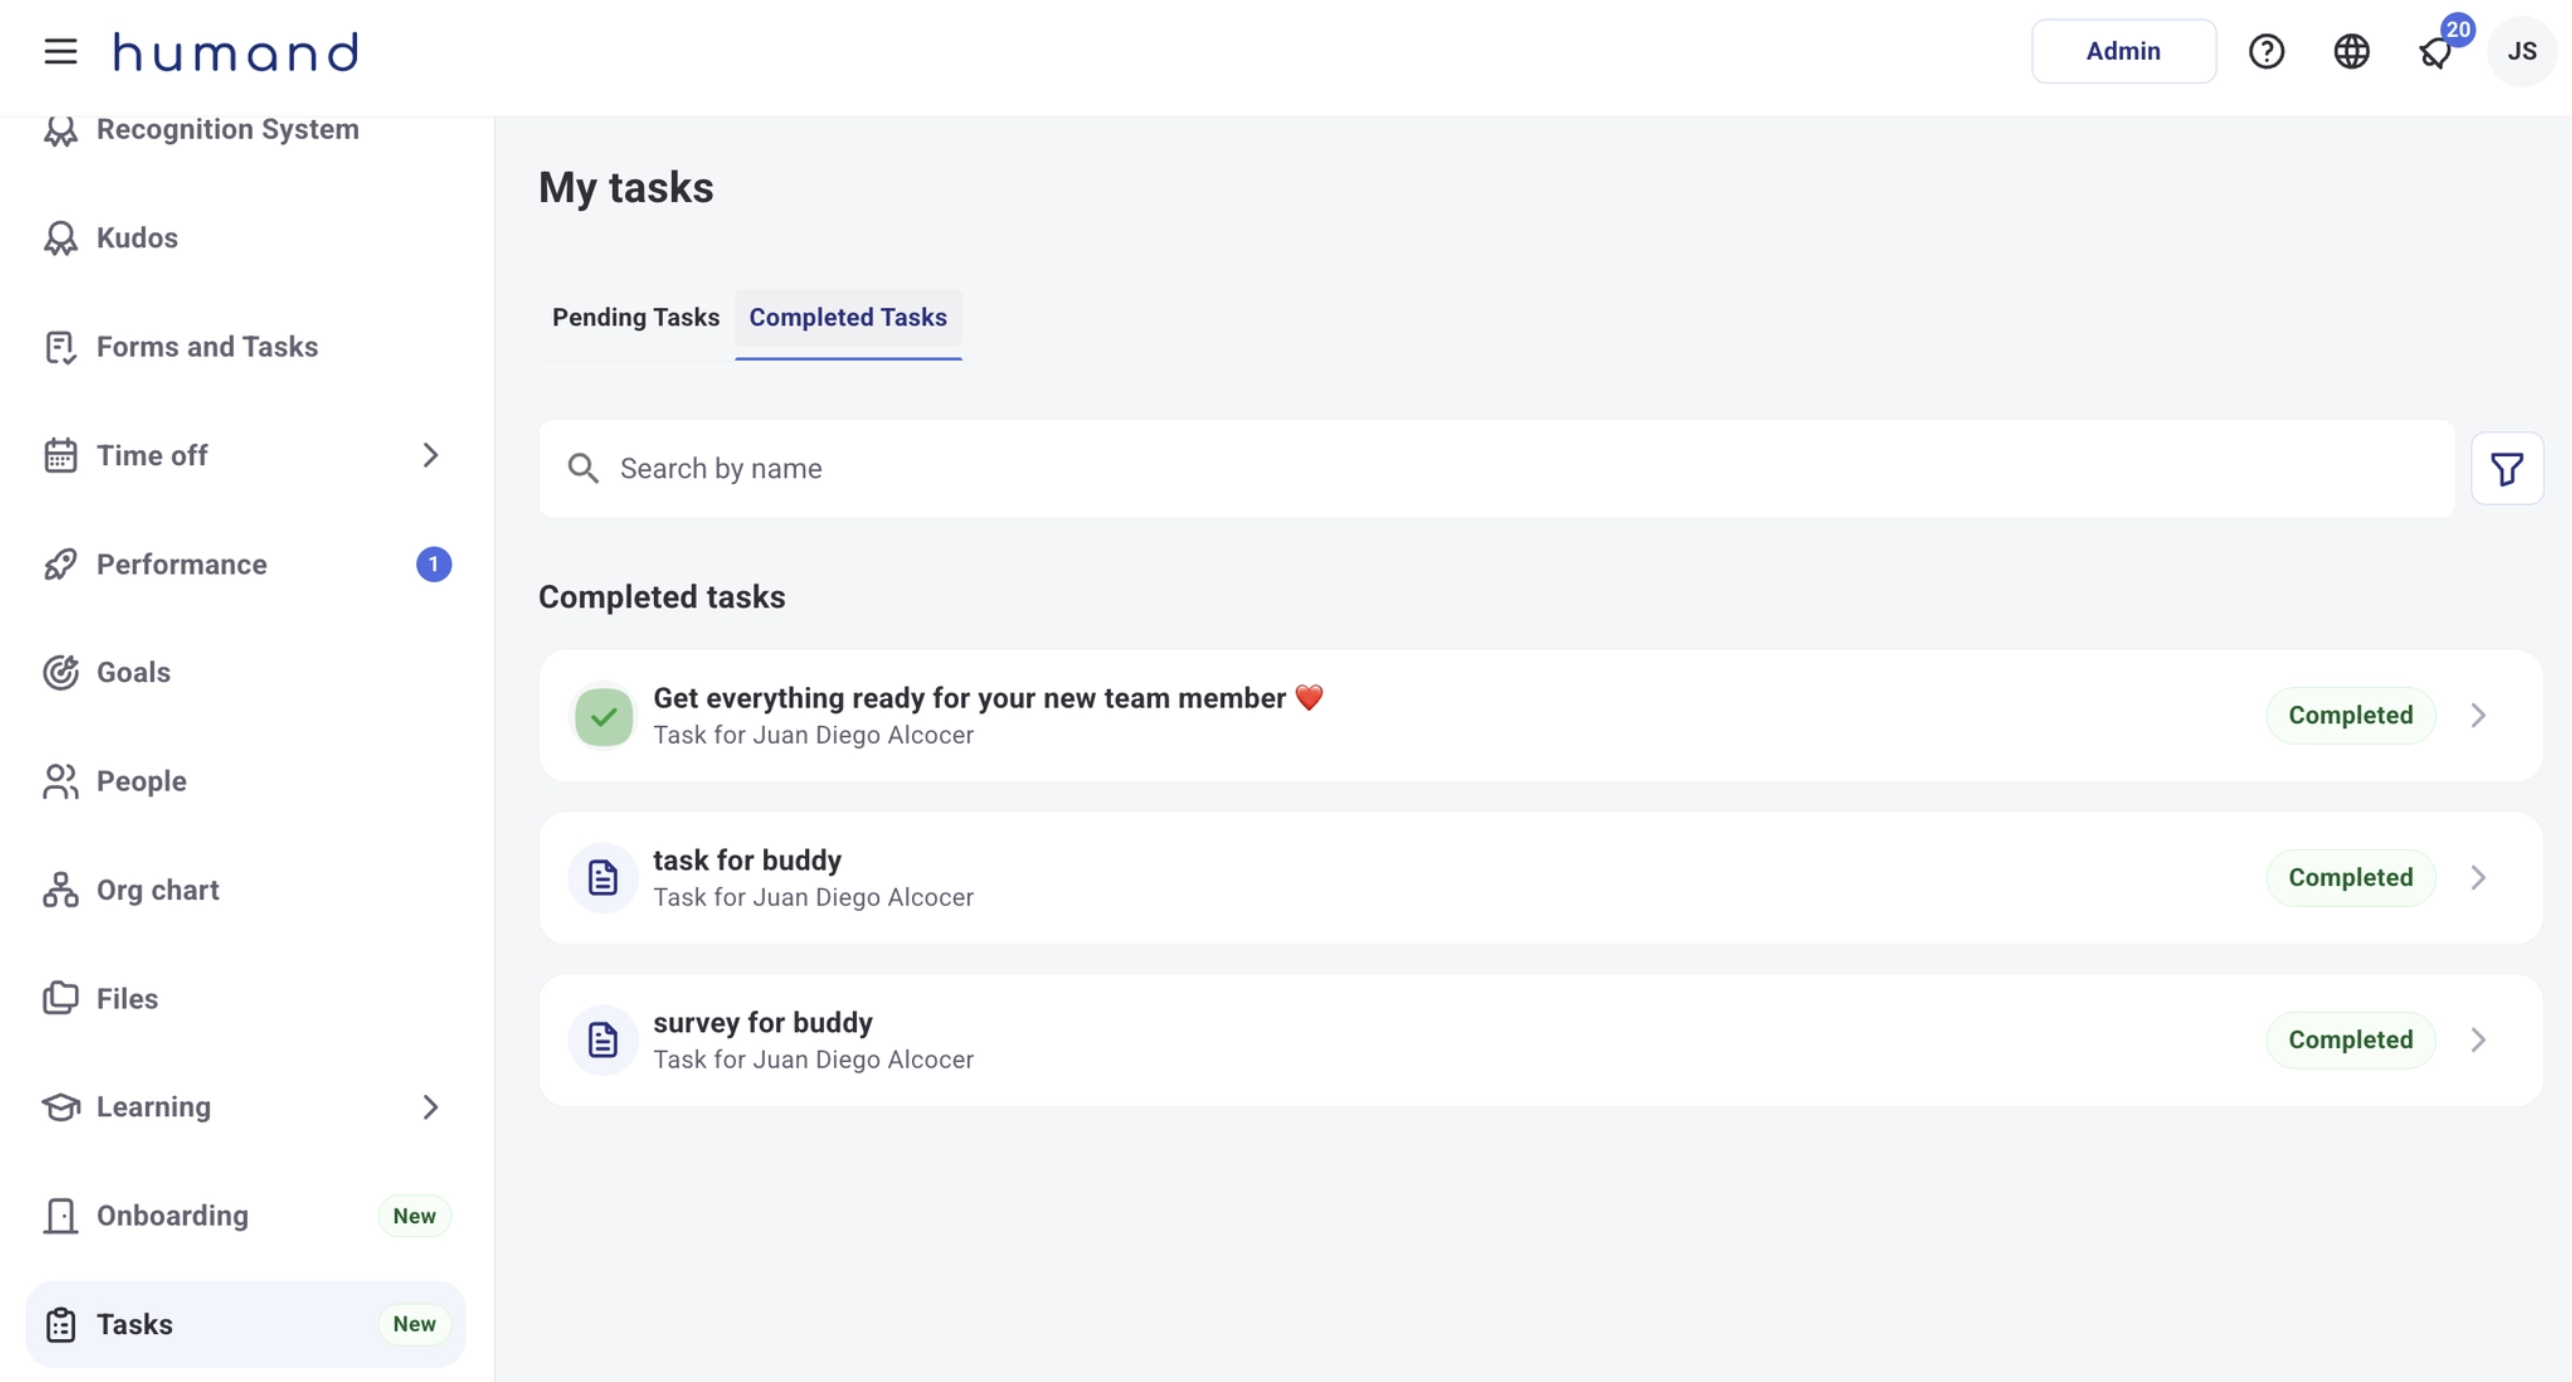Image resolution: width=2572 pixels, height=1382 pixels.
Task: Click the Admin button
Action: (x=2122, y=51)
